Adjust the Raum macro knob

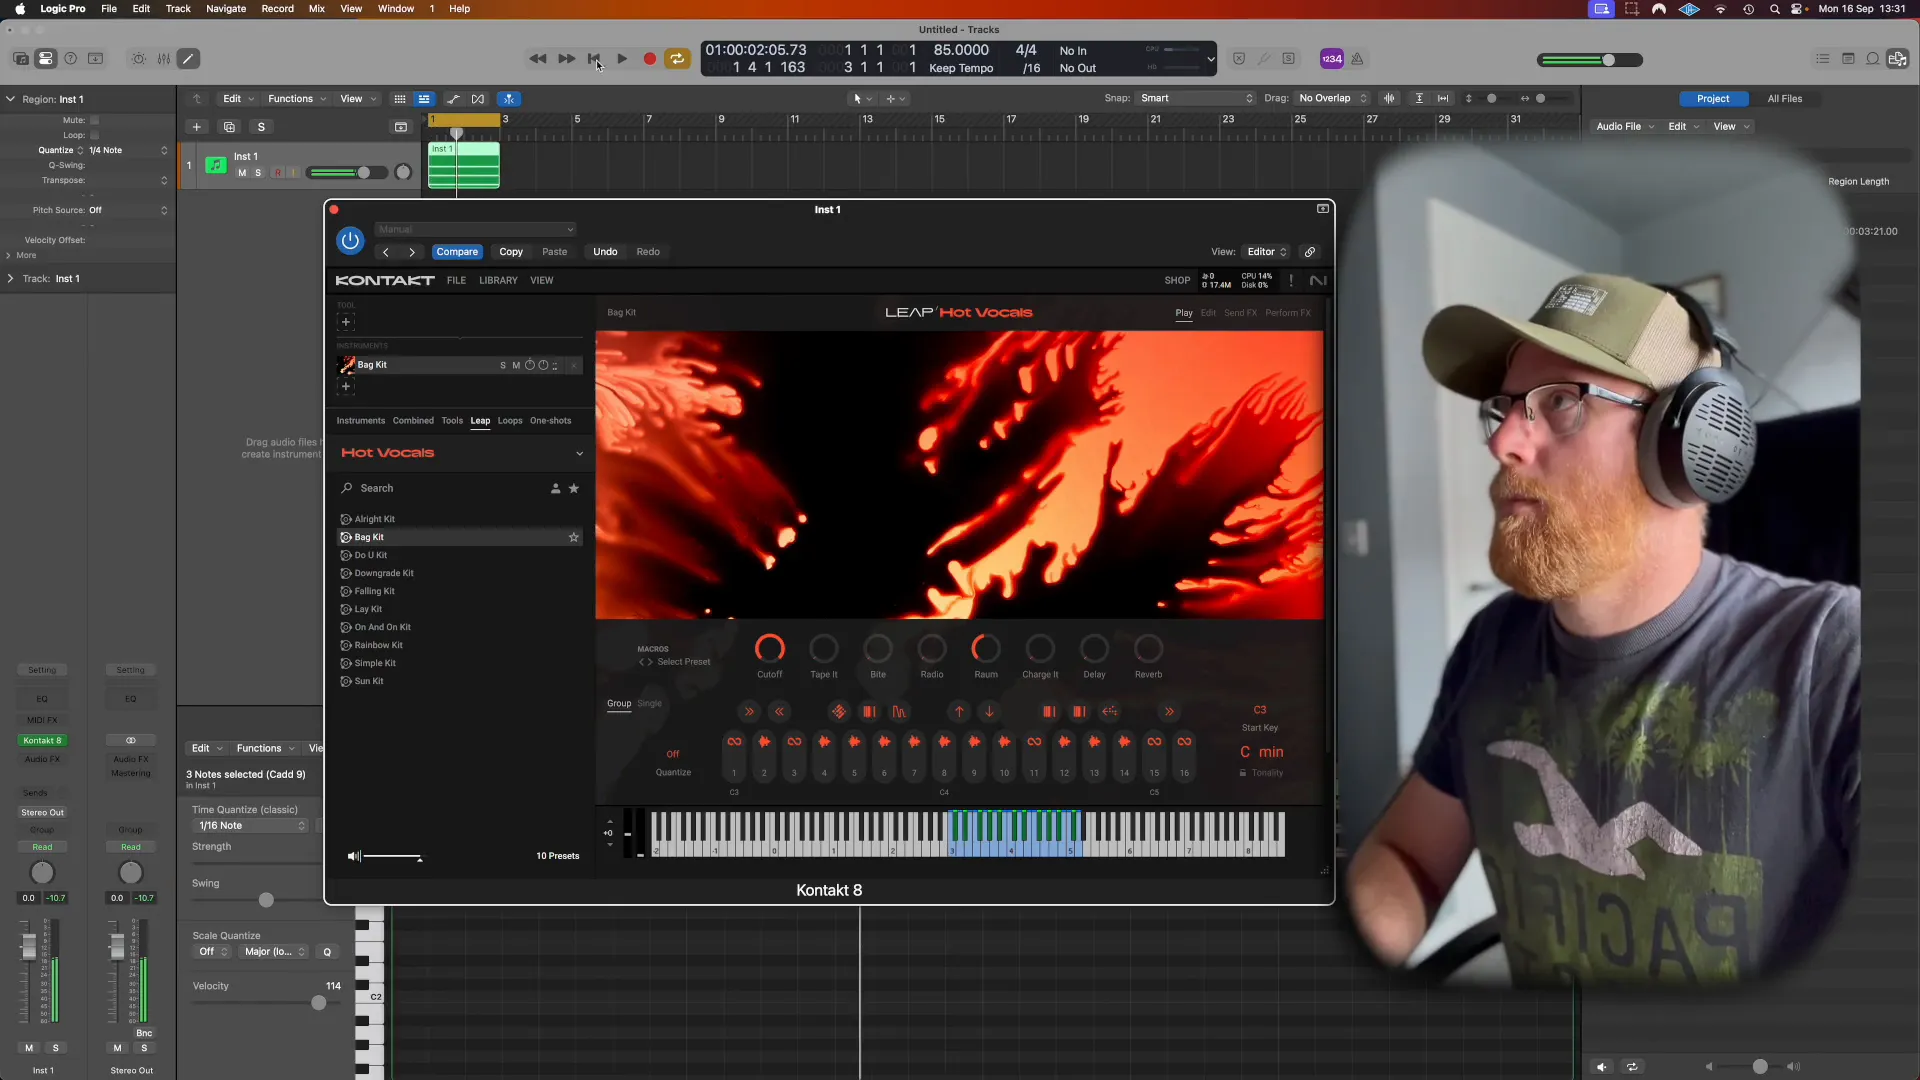(x=986, y=649)
